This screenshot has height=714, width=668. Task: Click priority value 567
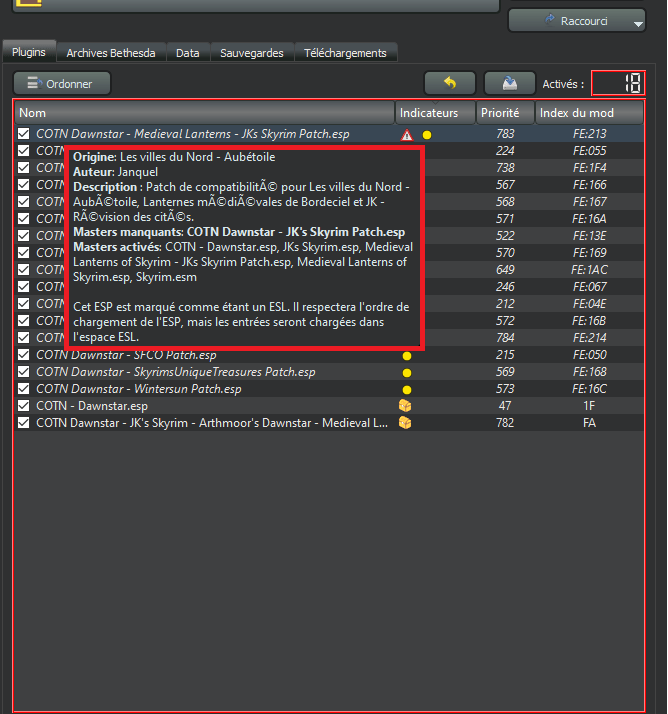pyautogui.click(x=505, y=185)
